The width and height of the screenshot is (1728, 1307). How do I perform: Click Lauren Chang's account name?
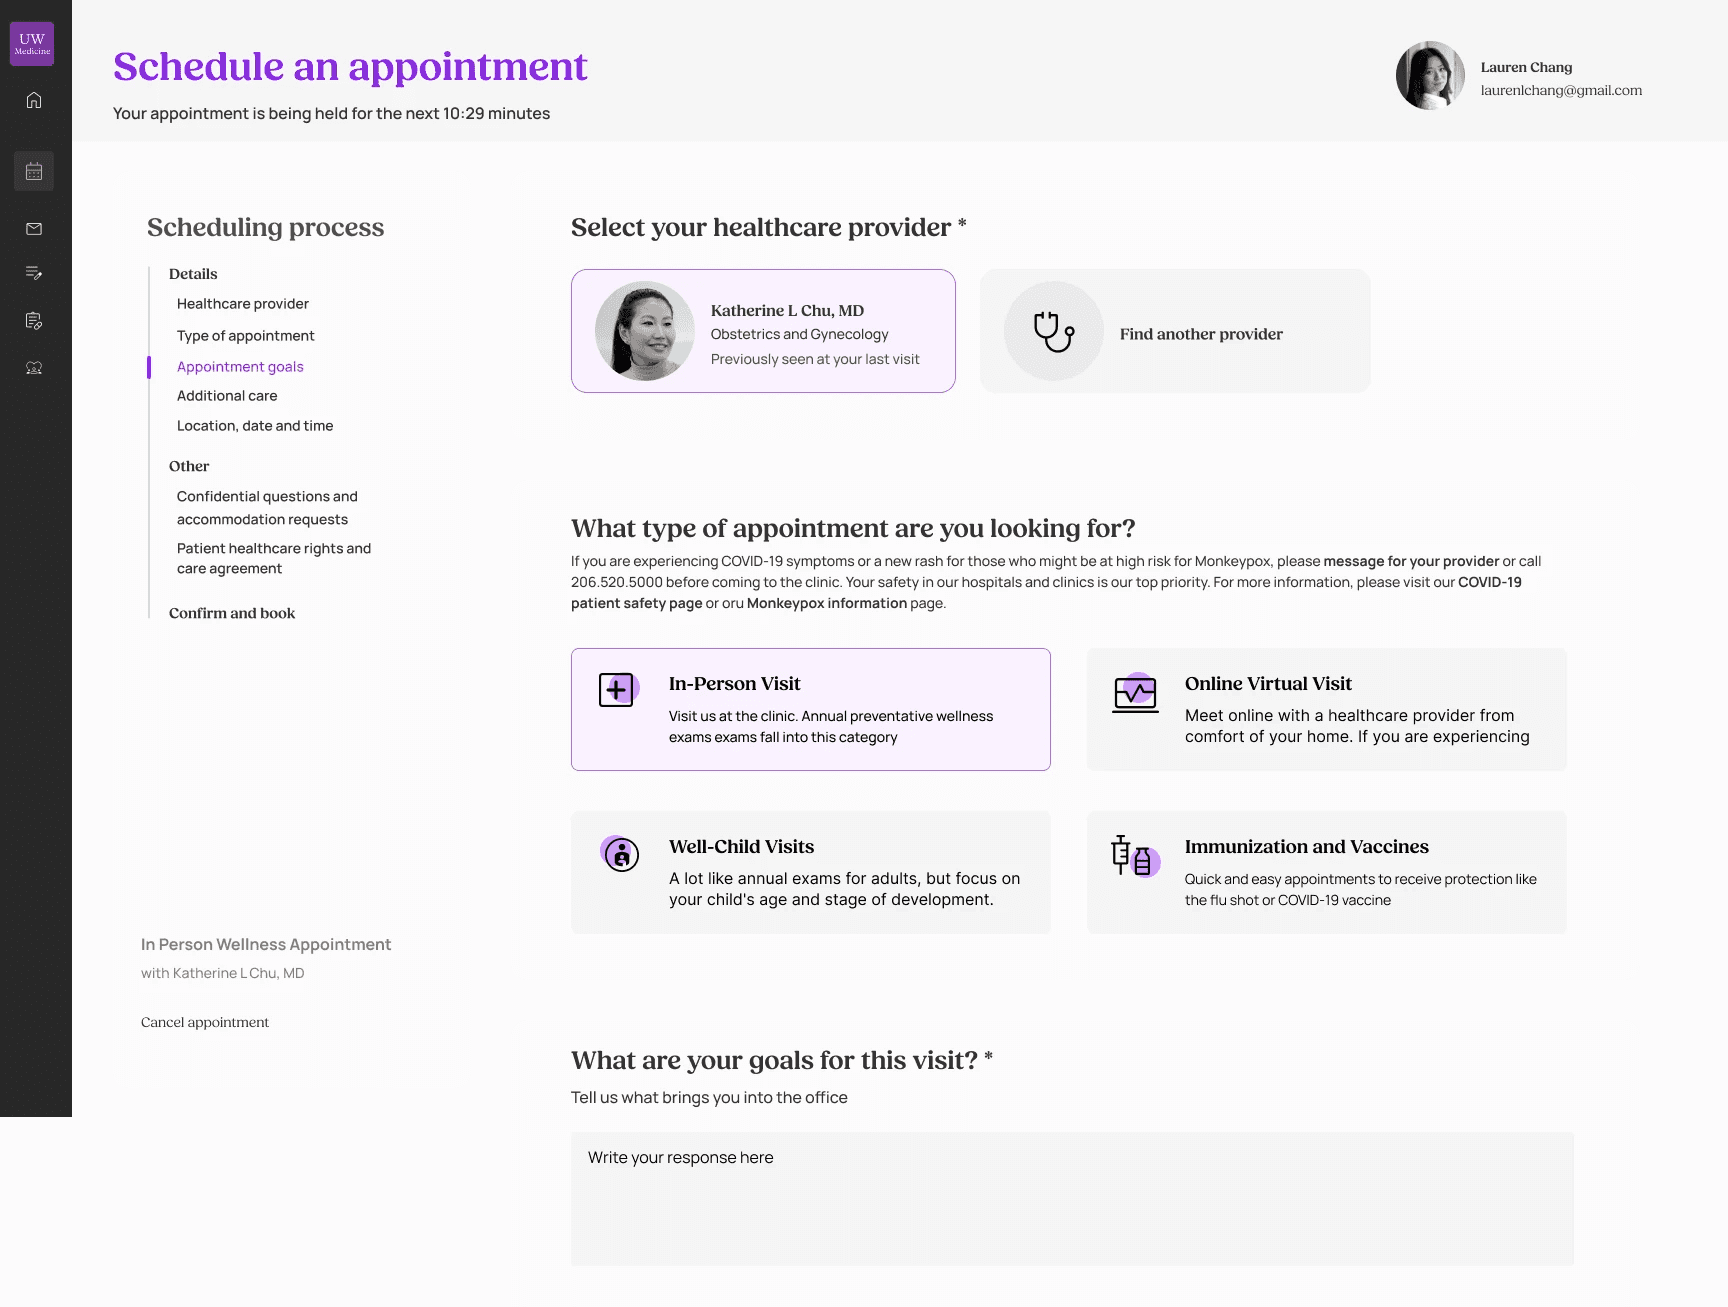pos(1526,67)
